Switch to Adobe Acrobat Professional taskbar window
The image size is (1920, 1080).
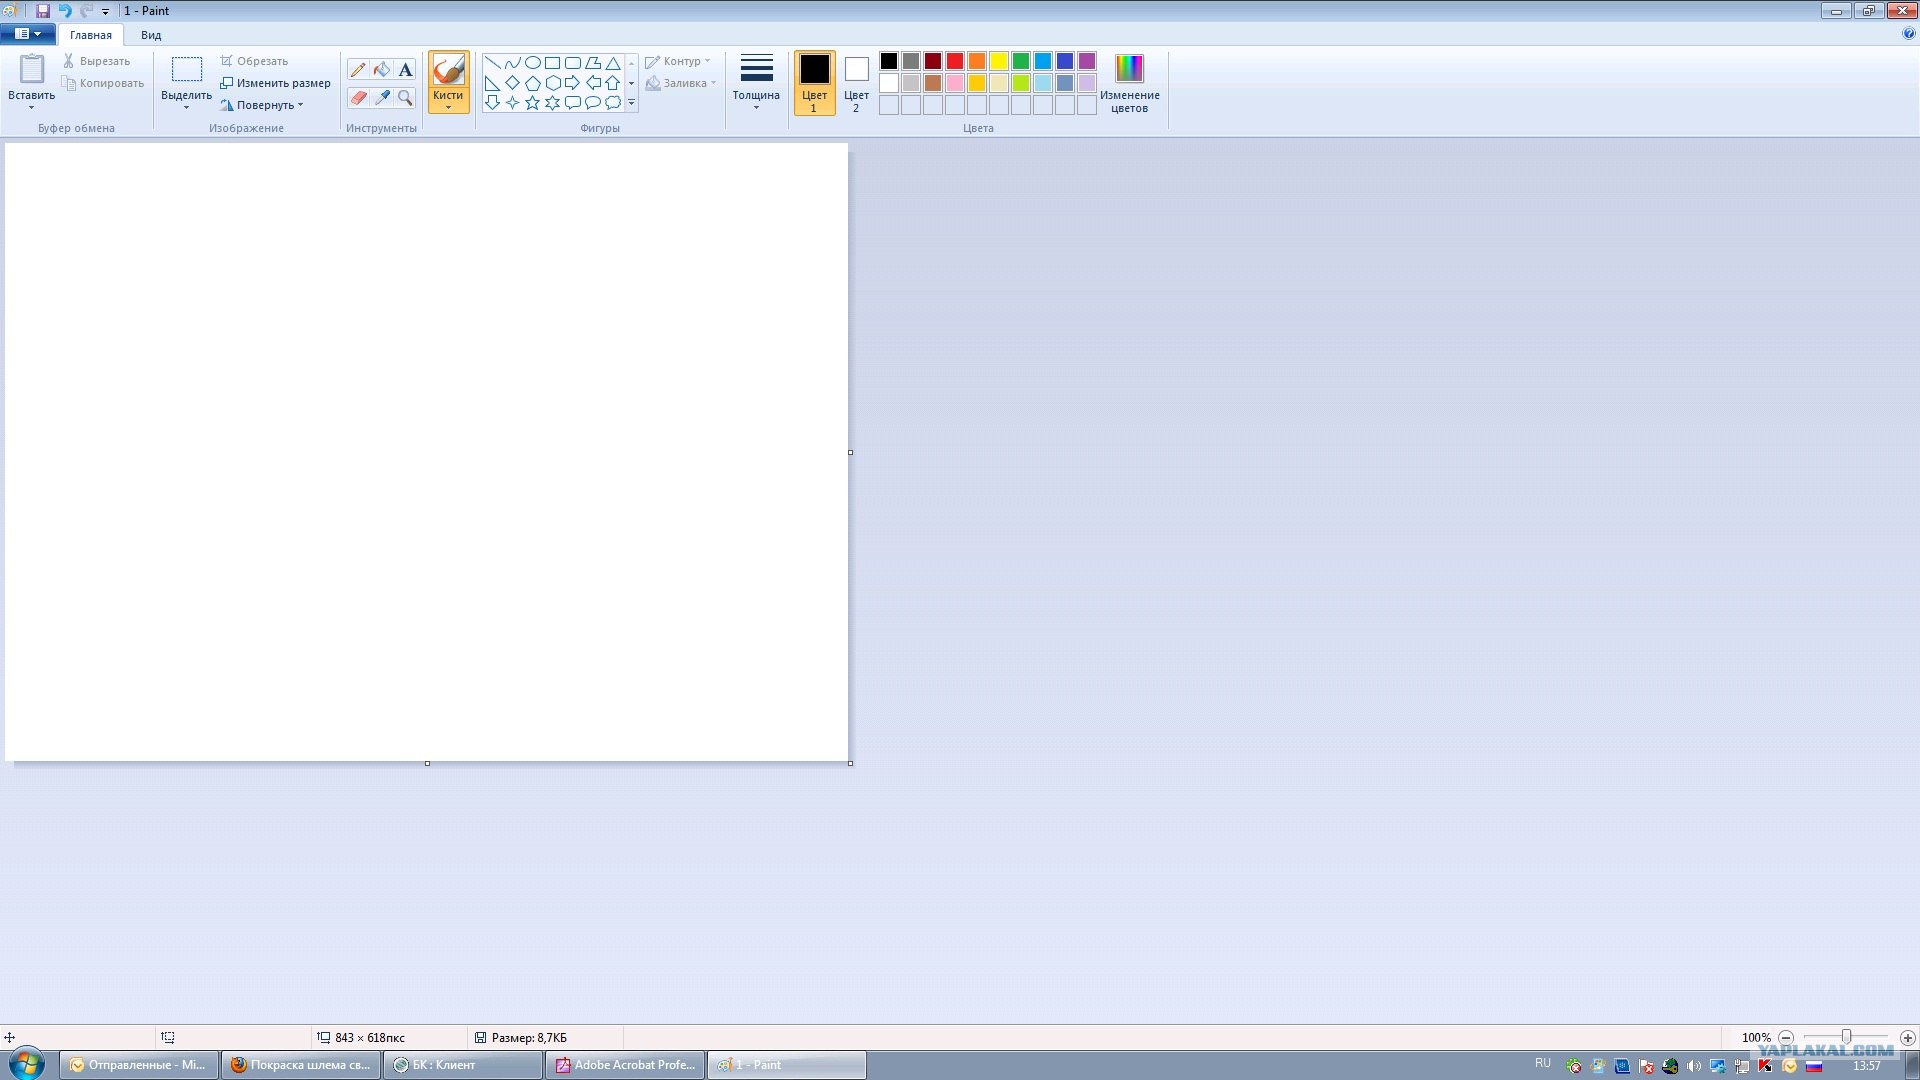click(626, 1065)
